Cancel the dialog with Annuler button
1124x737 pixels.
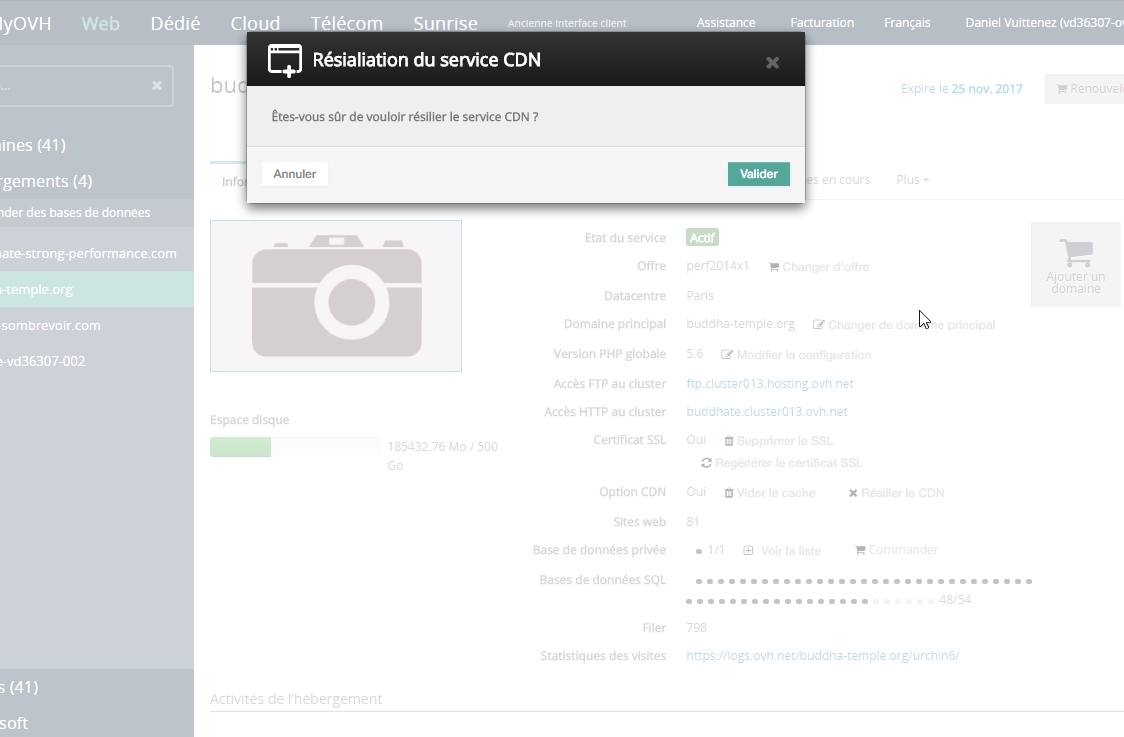pos(295,174)
